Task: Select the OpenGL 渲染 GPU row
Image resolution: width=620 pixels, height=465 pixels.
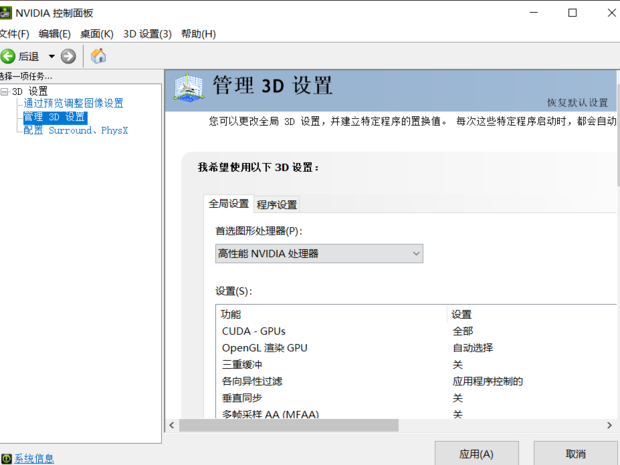Action: point(416,348)
